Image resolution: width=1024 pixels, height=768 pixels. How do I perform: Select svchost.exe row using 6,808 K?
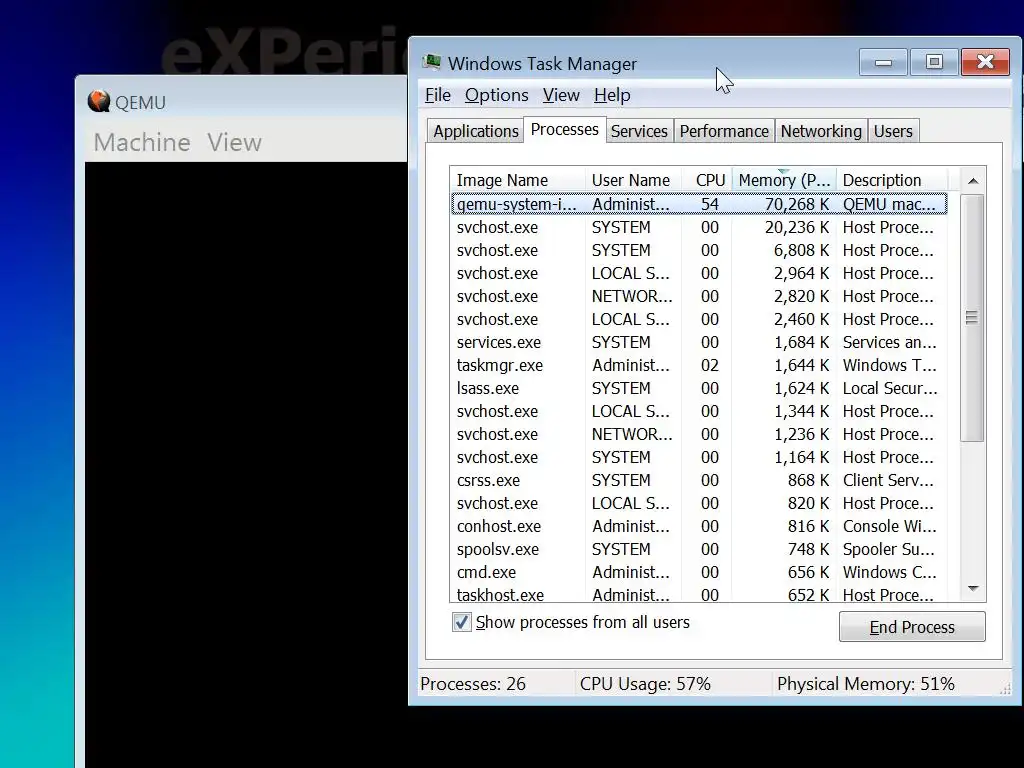click(x=698, y=250)
